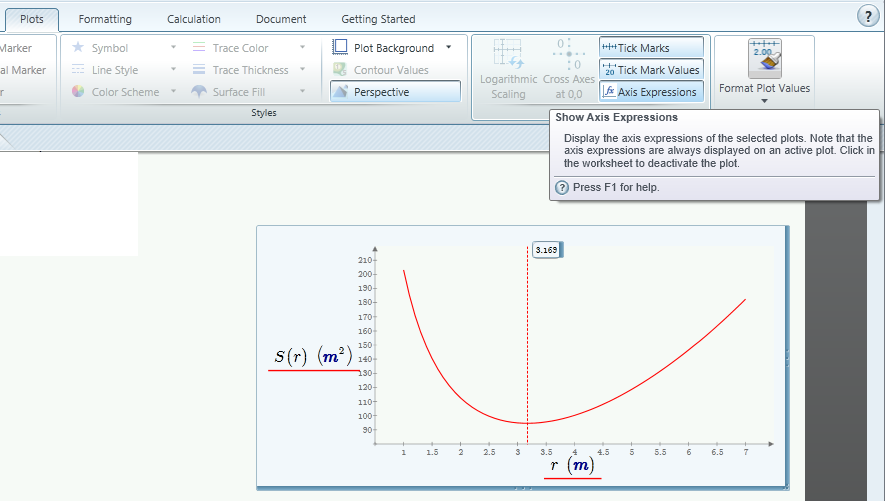Image resolution: width=885 pixels, height=501 pixels.
Task: Click the Styles group label
Action: [x=264, y=113]
